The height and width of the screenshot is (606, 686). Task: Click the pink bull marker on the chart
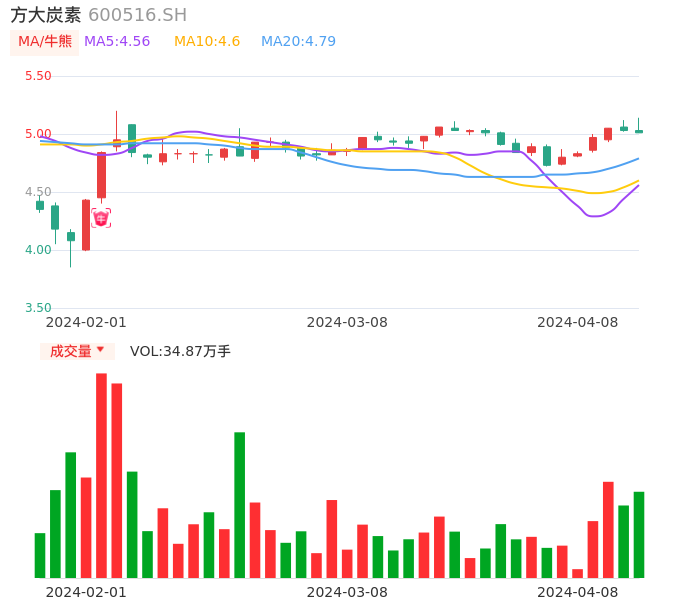coord(101,218)
